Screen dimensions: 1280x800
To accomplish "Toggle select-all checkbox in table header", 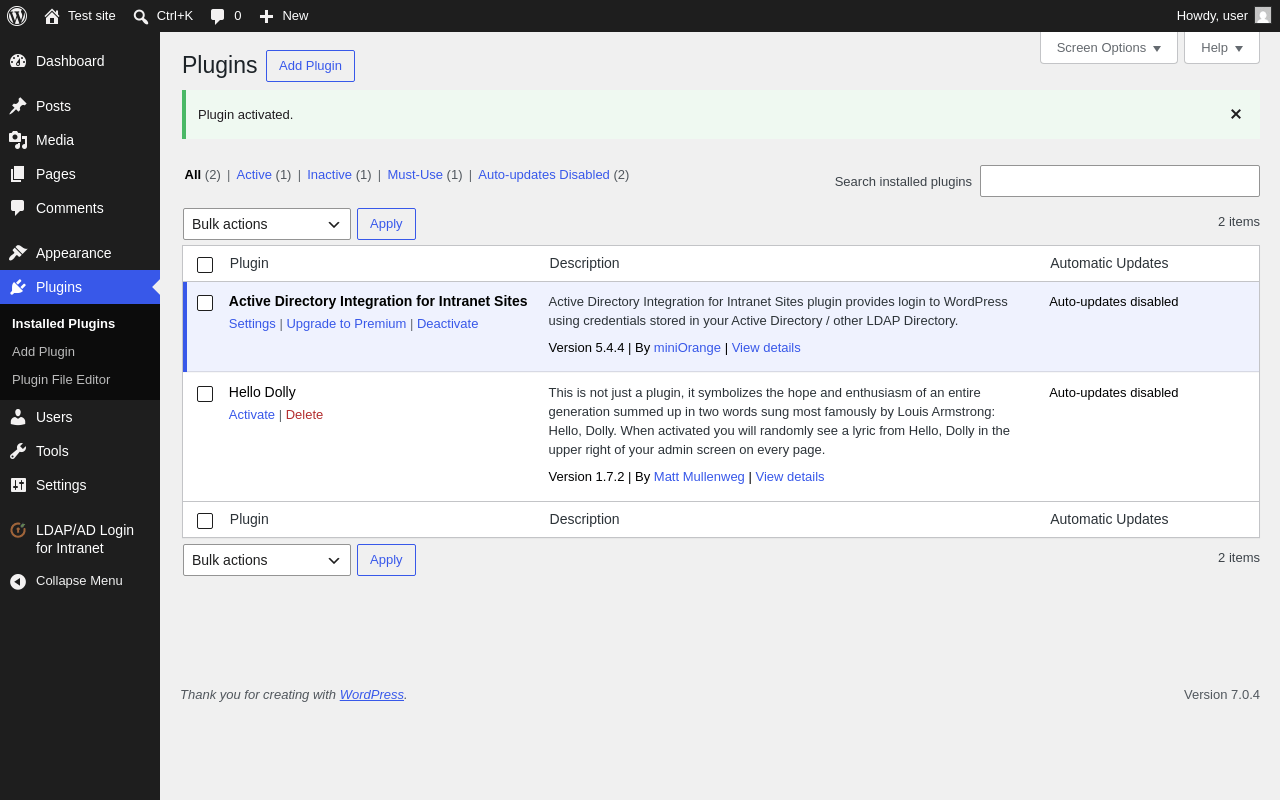I will point(205,265).
